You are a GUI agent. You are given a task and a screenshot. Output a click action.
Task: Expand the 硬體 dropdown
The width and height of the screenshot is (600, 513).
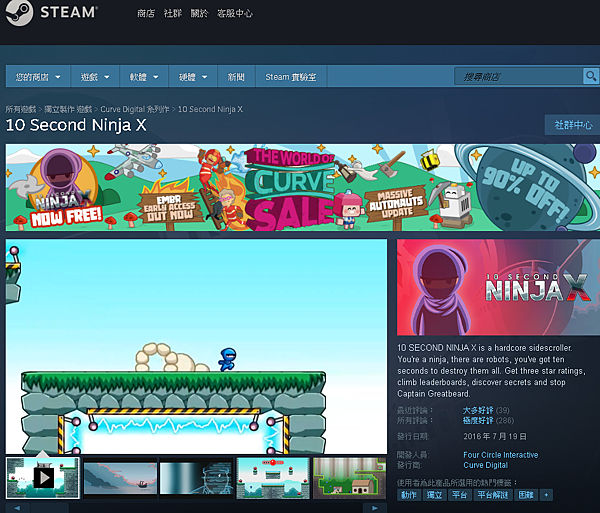tap(193, 77)
